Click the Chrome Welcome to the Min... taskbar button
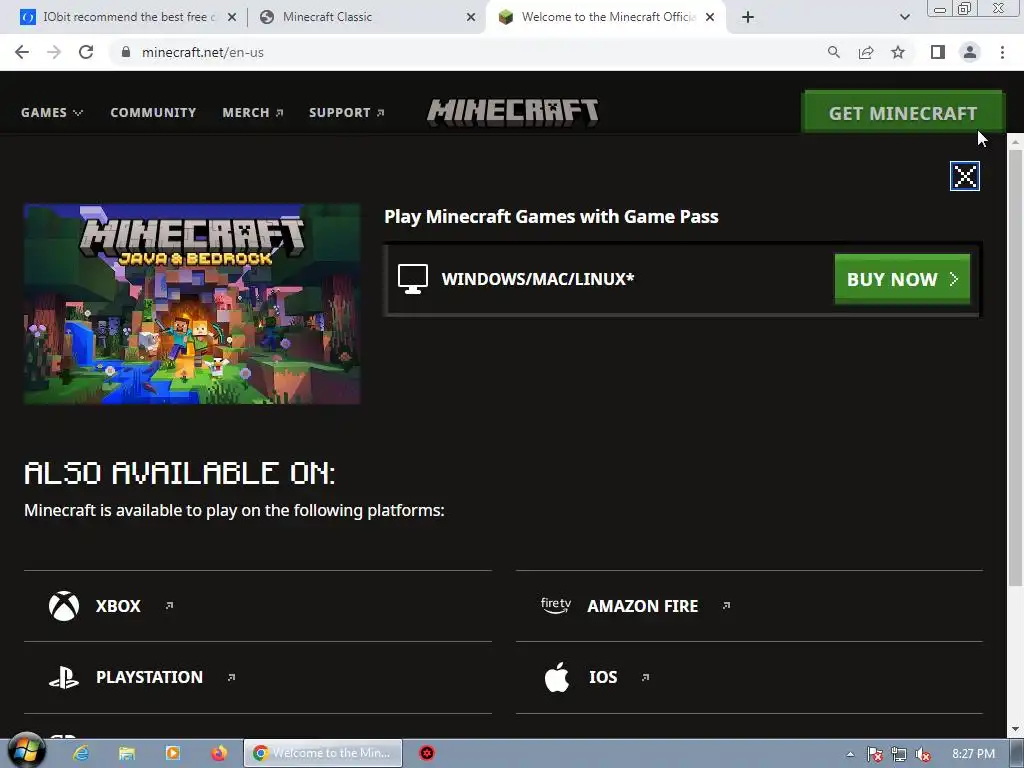Image resolution: width=1024 pixels, height=768 pixels. pyautogui.click(x=323, y=754)
